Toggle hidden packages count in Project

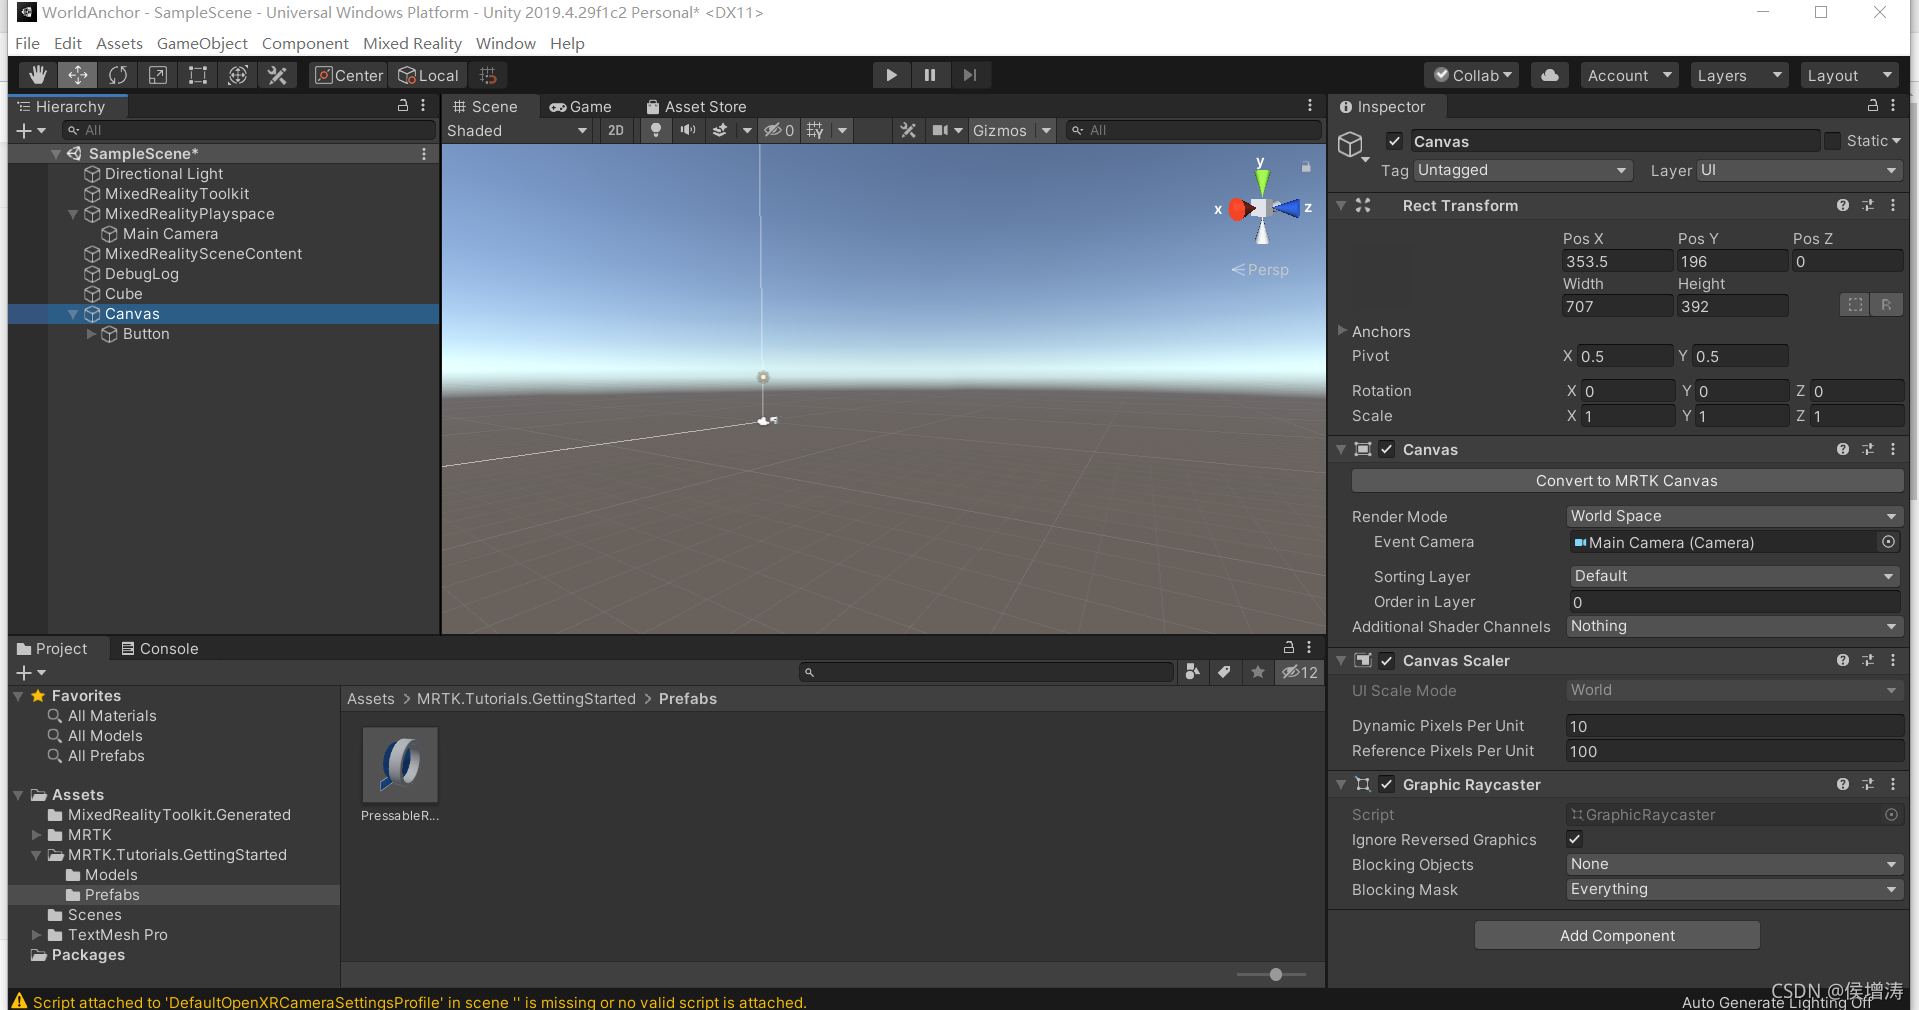(1300, 672)
